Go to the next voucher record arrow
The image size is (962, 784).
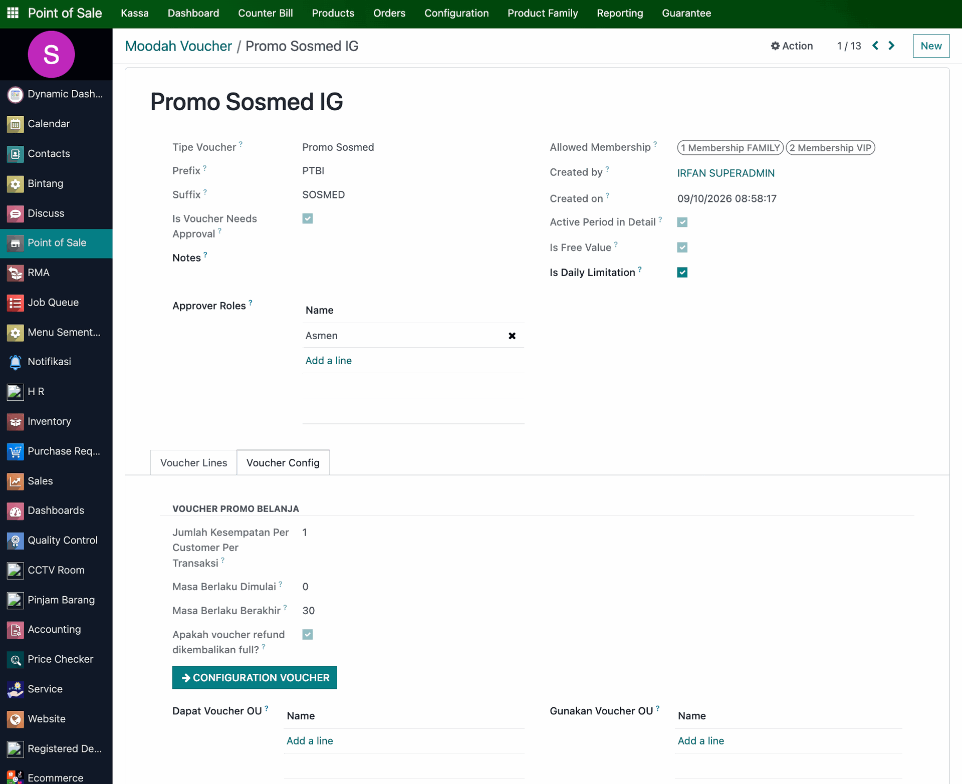[891, 45]
